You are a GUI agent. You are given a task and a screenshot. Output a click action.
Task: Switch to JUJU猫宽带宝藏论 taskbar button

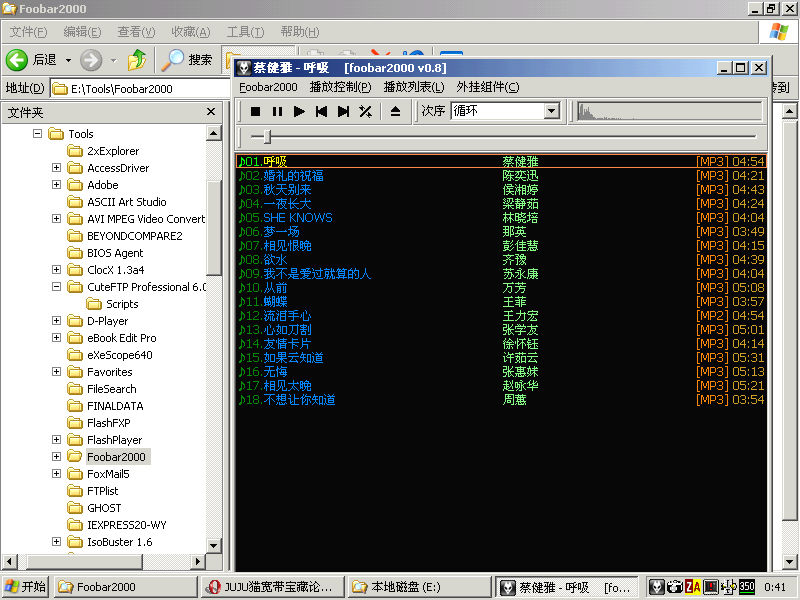(x=272, y=587)
